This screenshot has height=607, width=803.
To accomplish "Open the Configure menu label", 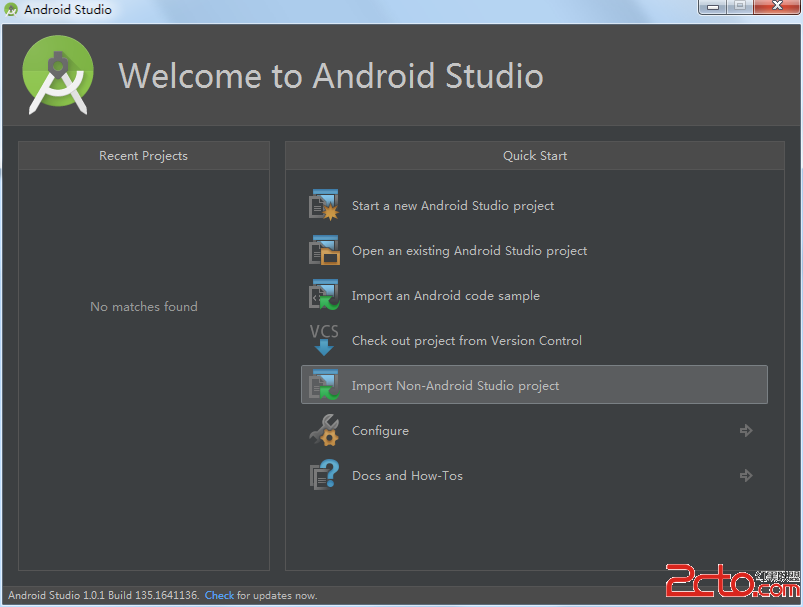I will coord(381,431).
